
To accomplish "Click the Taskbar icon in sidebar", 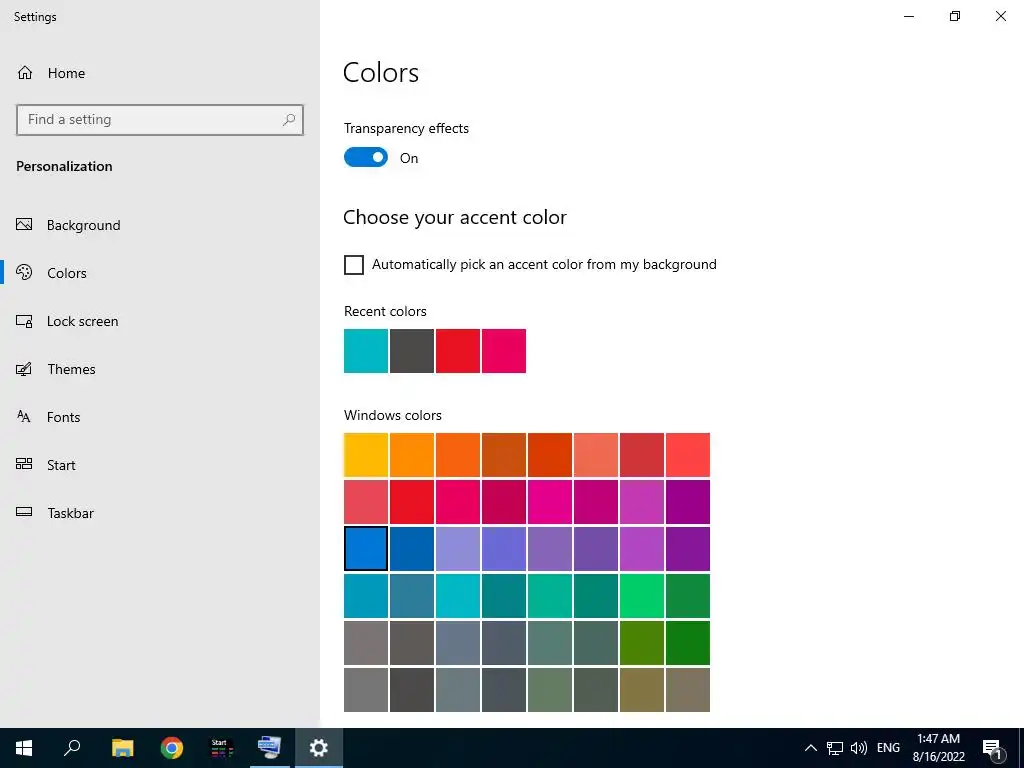I will pyautogui.click(x=24, y=512).
